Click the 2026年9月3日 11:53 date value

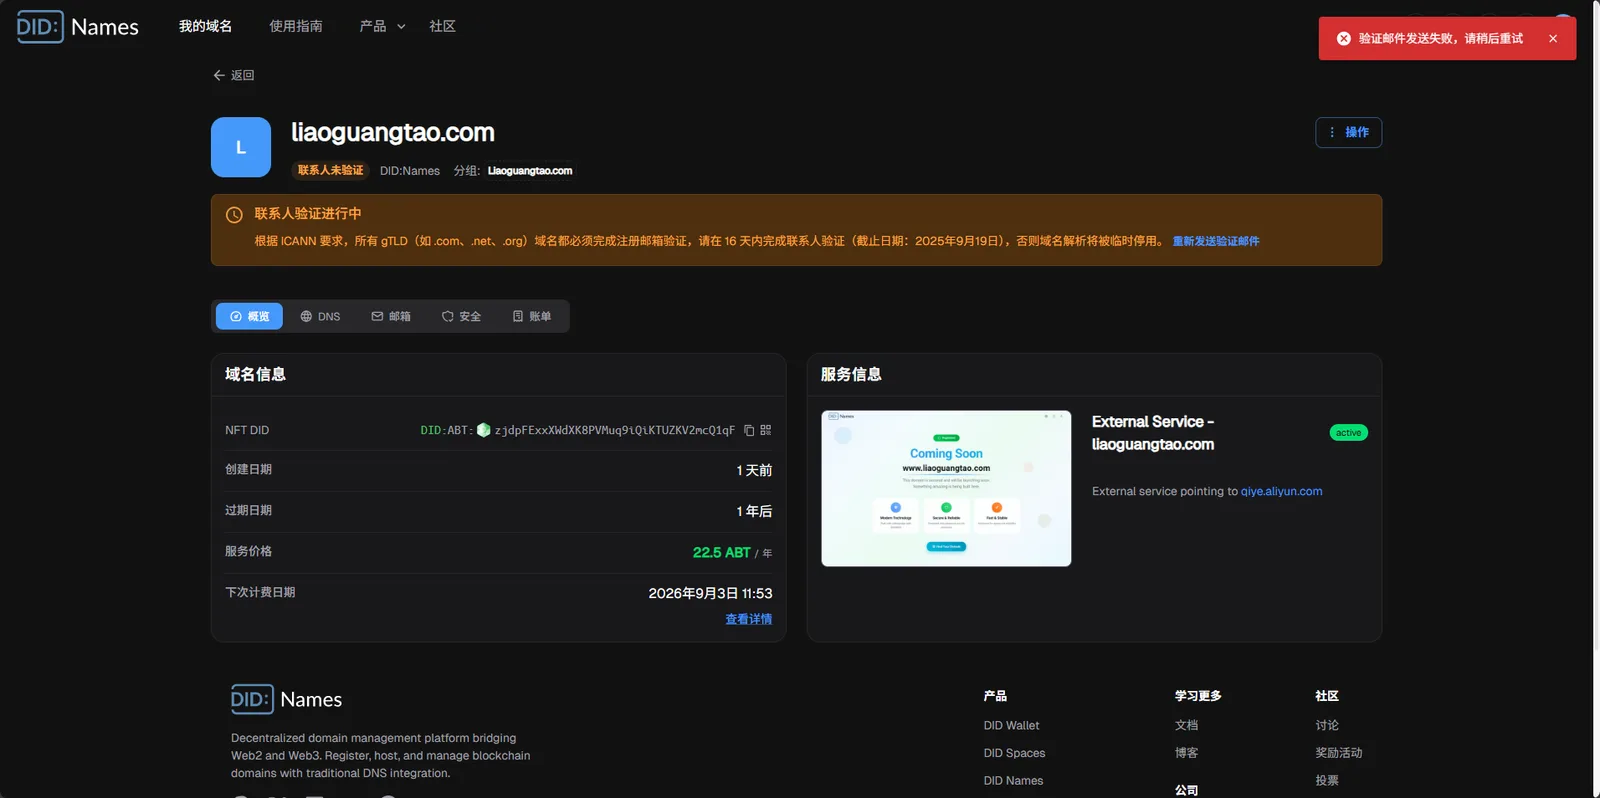click(x=710, y=593)
